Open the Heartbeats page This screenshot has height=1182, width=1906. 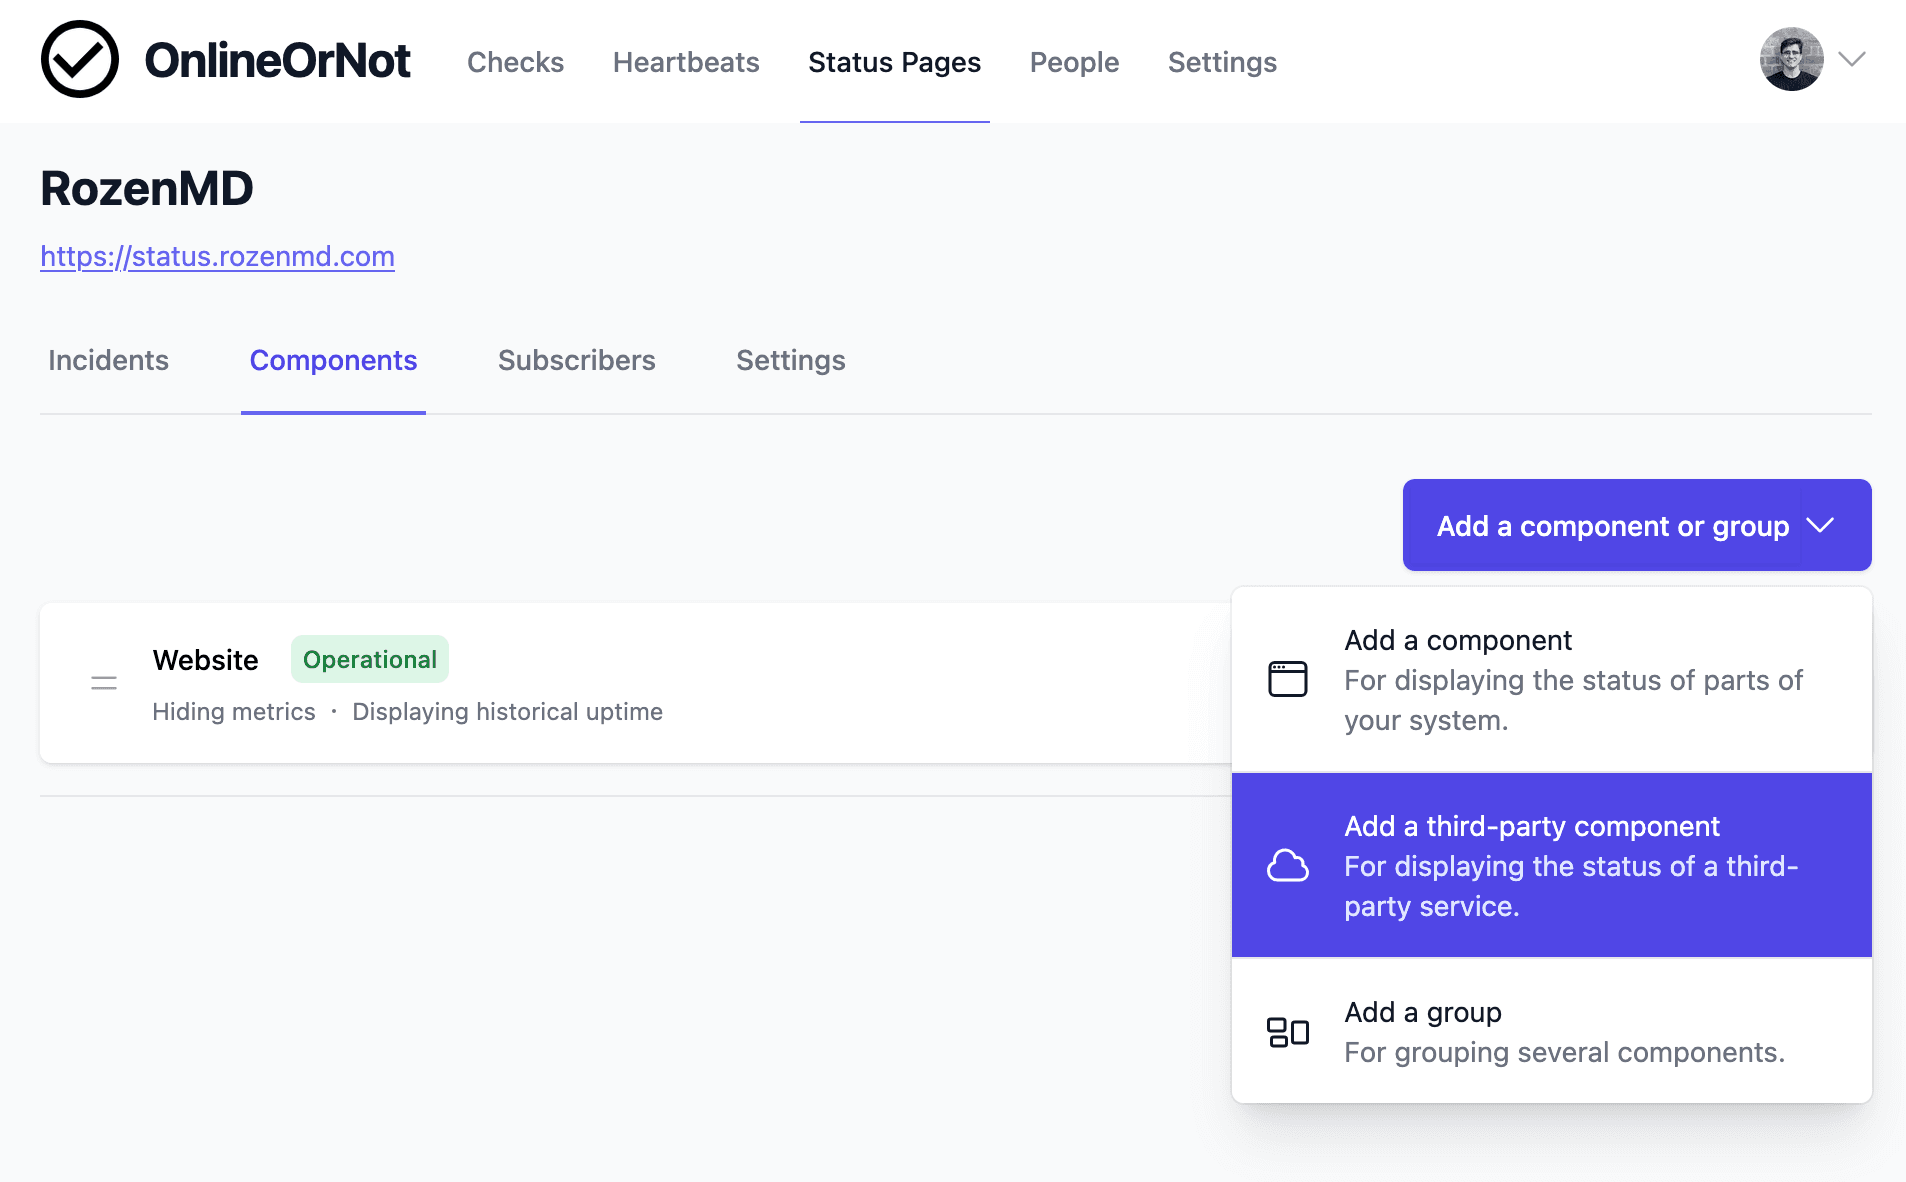[686, 62]
